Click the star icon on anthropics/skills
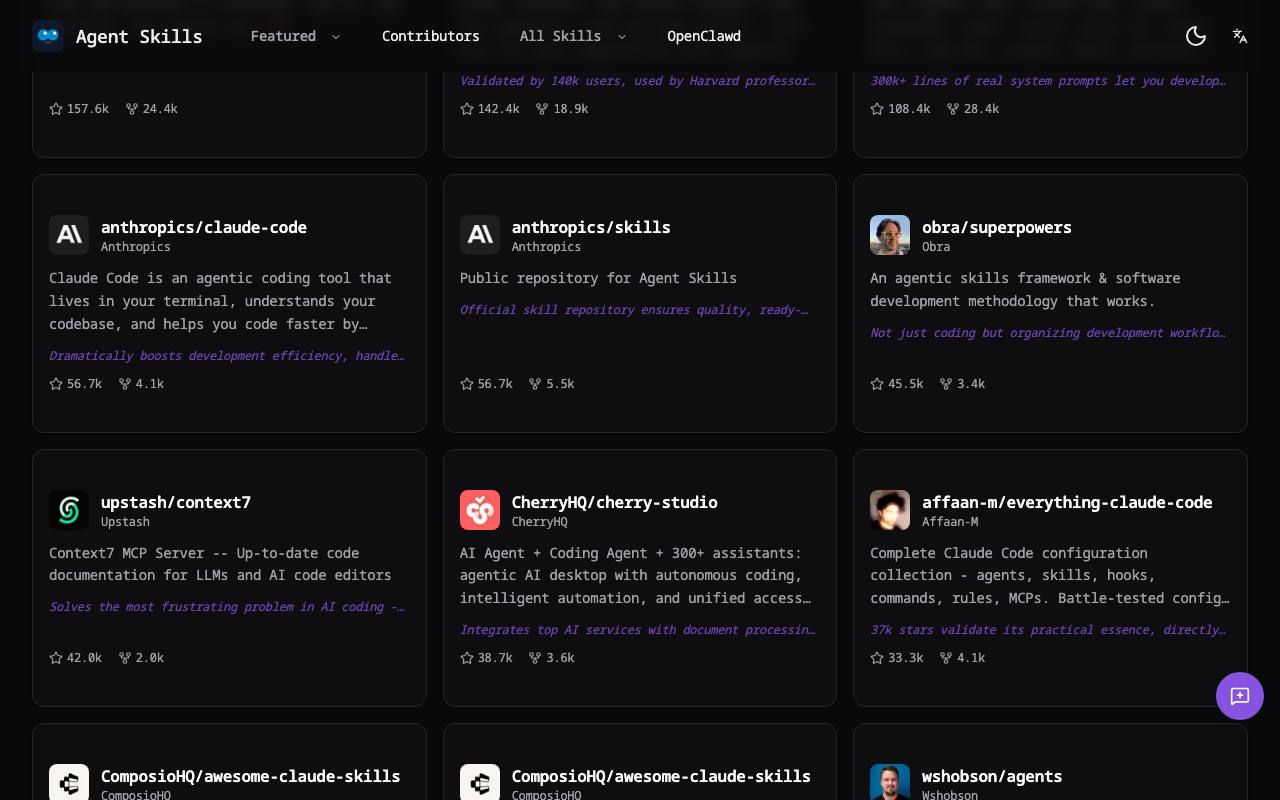 point(467,384)
